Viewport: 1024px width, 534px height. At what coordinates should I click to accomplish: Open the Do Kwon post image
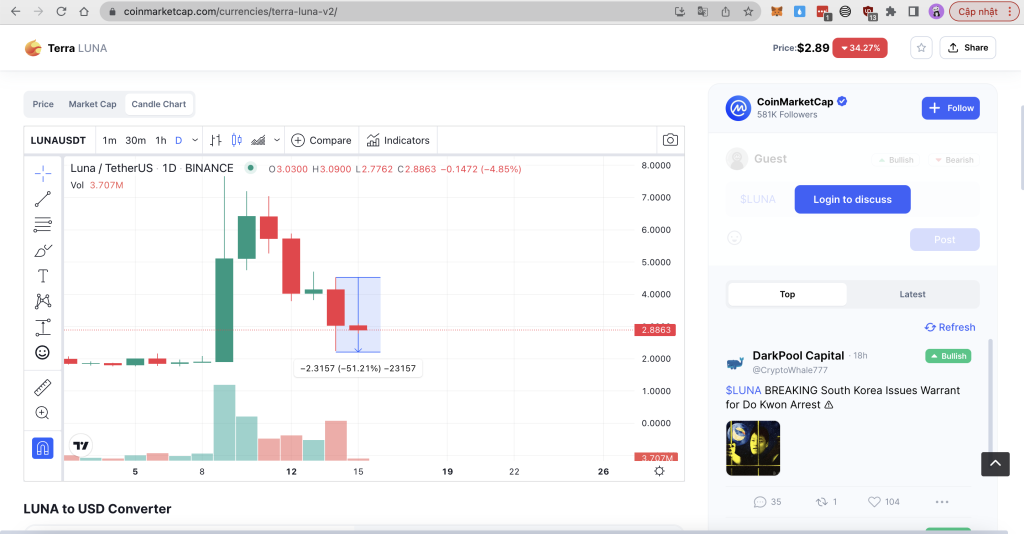point(753,448)
